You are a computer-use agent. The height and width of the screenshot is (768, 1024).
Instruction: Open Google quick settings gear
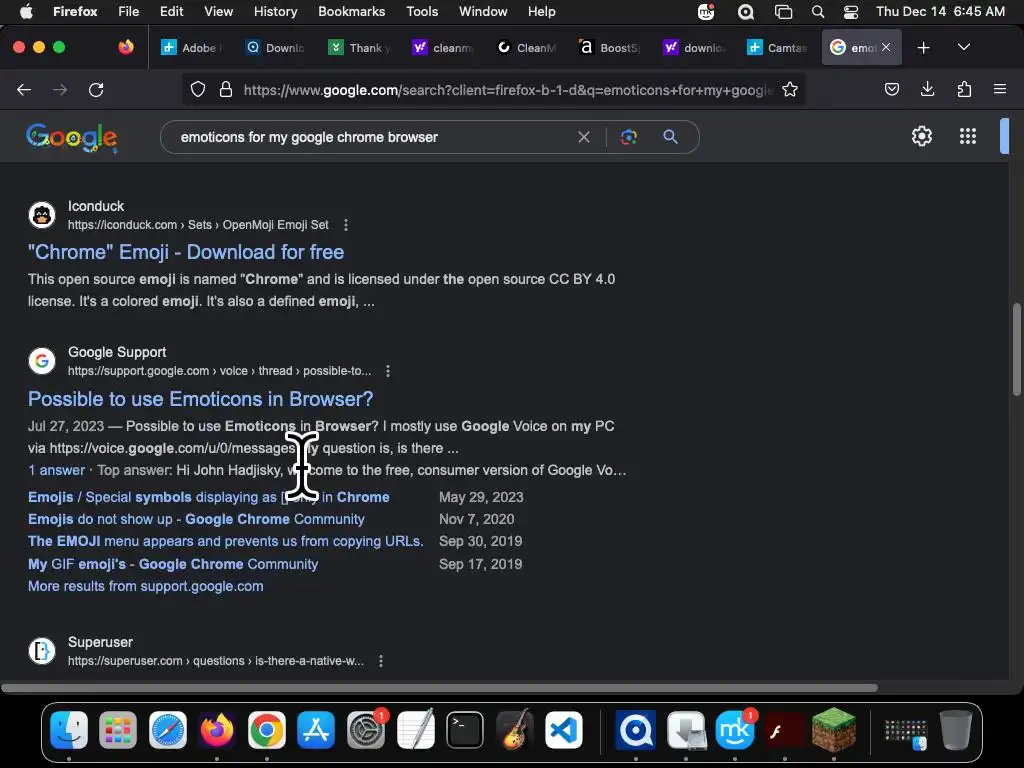click(x=921, y=136)
